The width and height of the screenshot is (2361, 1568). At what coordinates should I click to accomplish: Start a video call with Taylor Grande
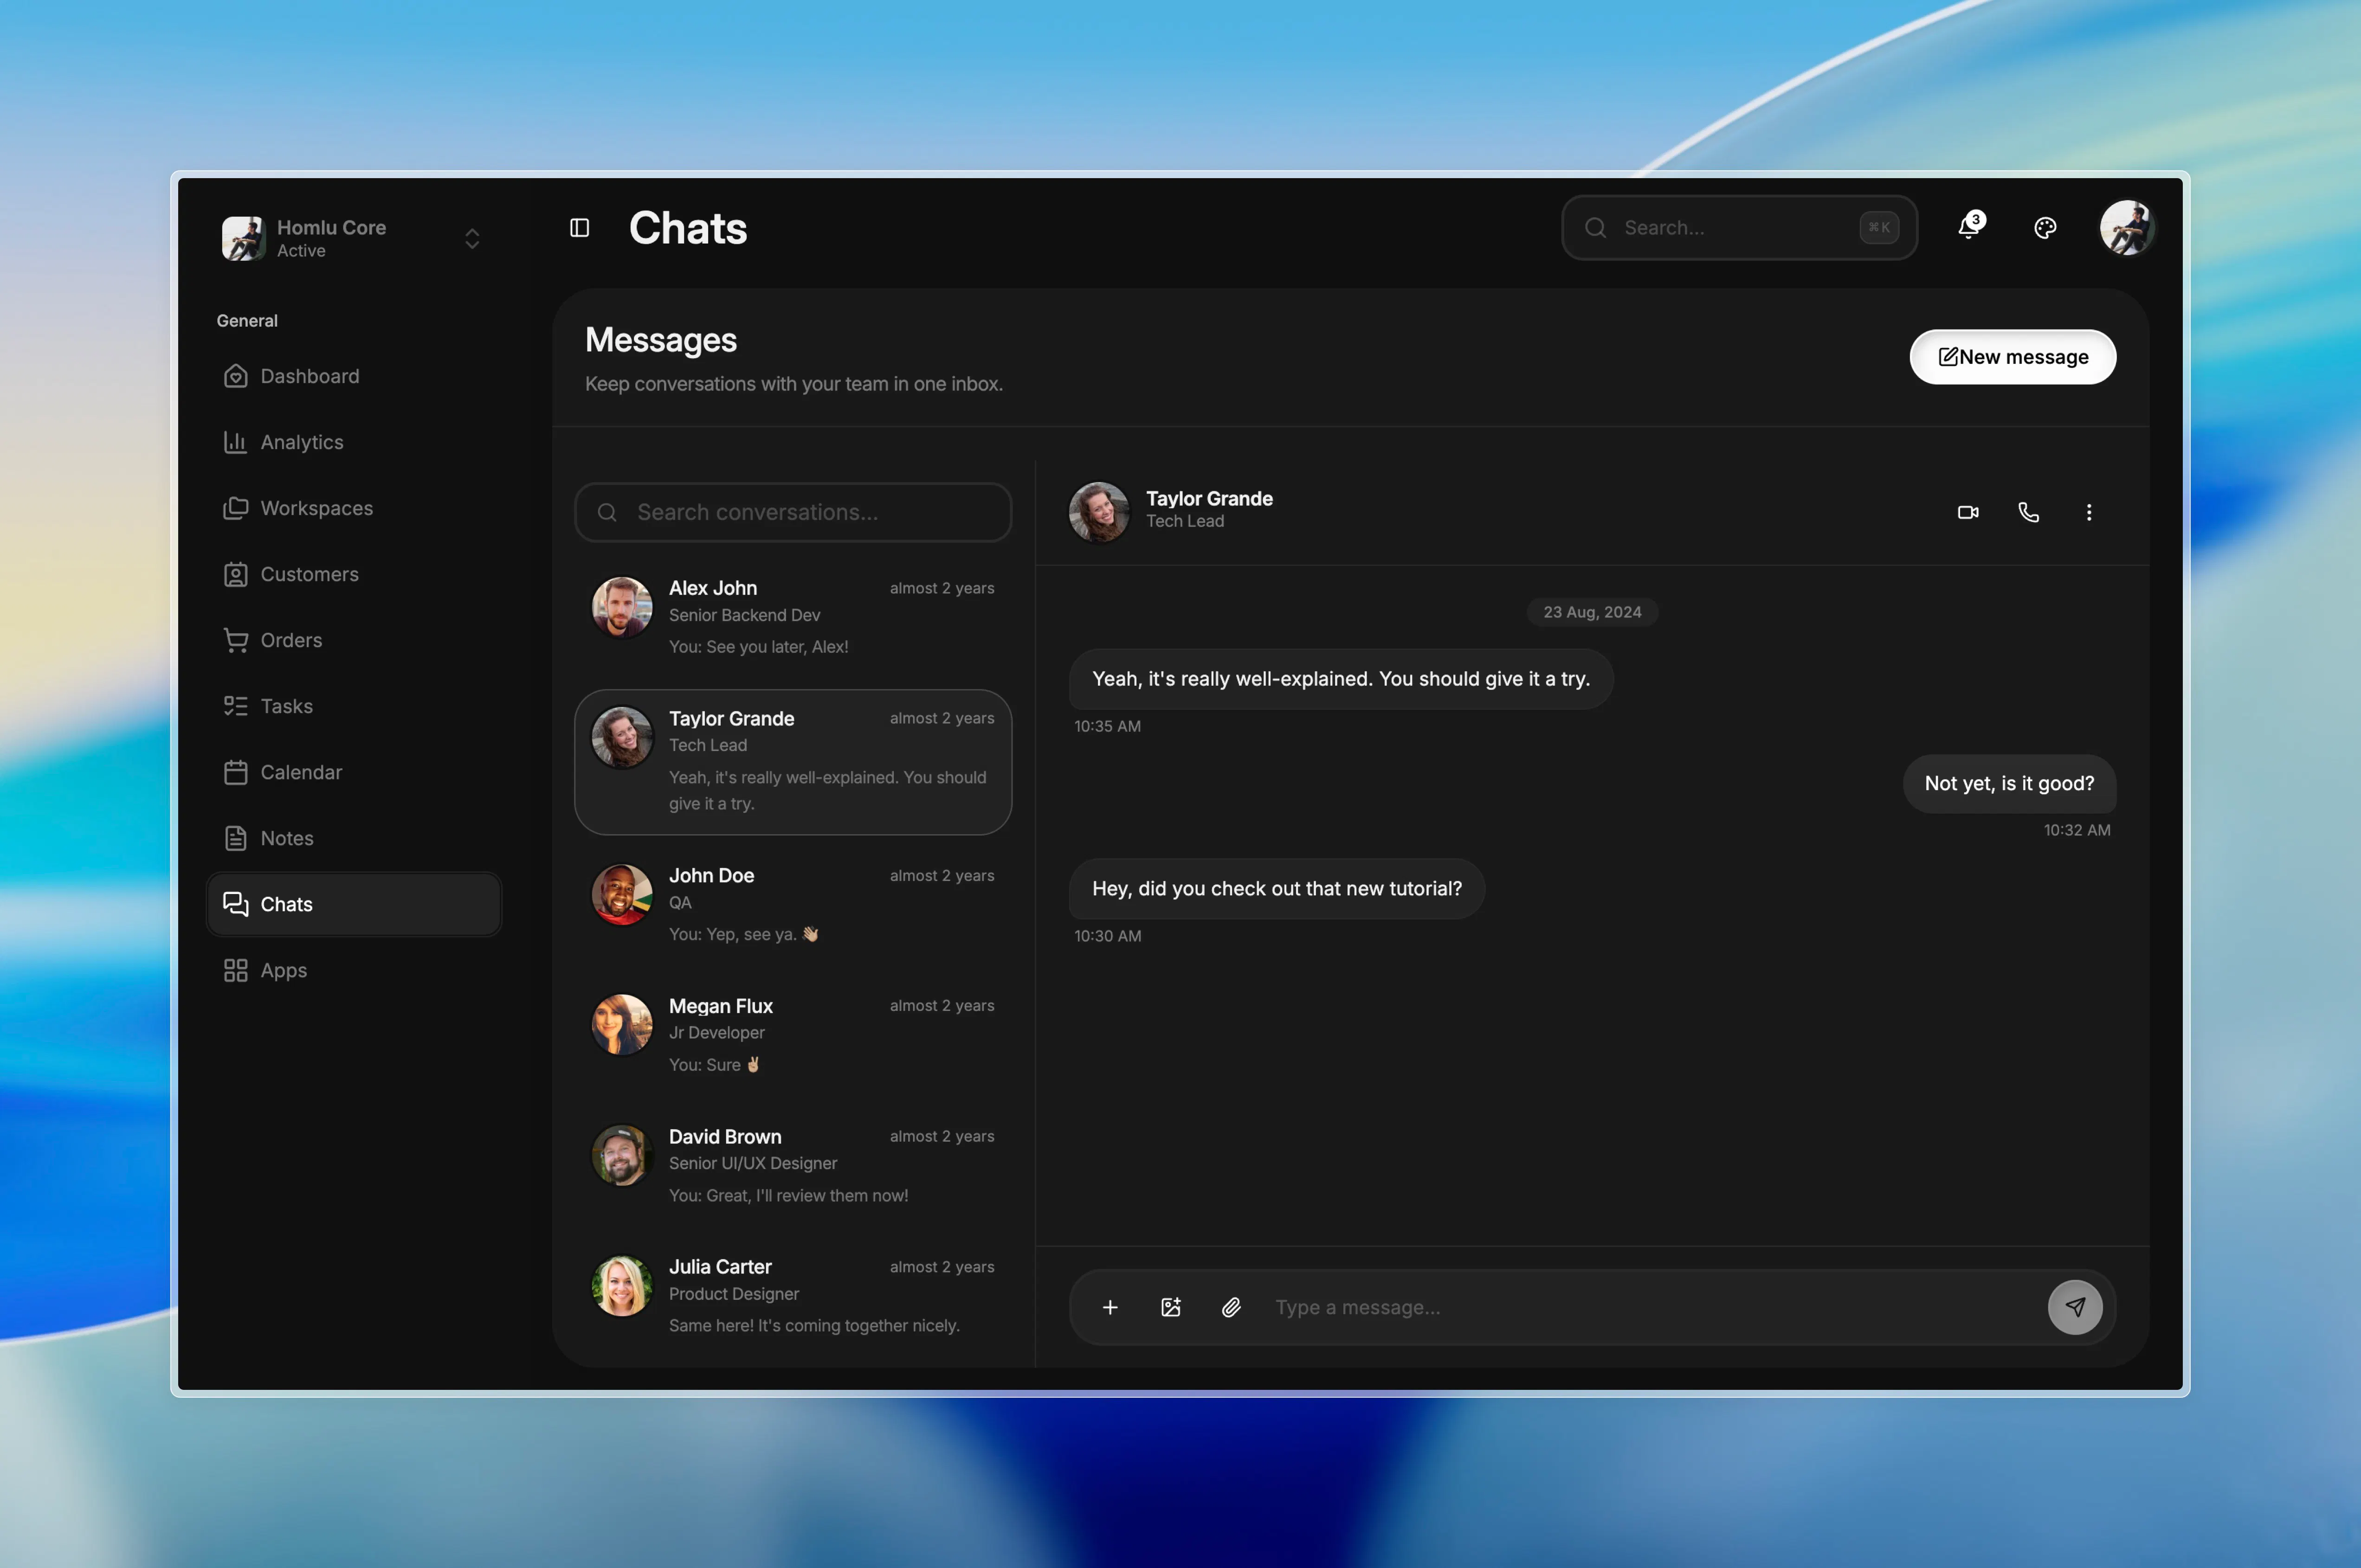pyautogui.click(x=1967, y=512)
